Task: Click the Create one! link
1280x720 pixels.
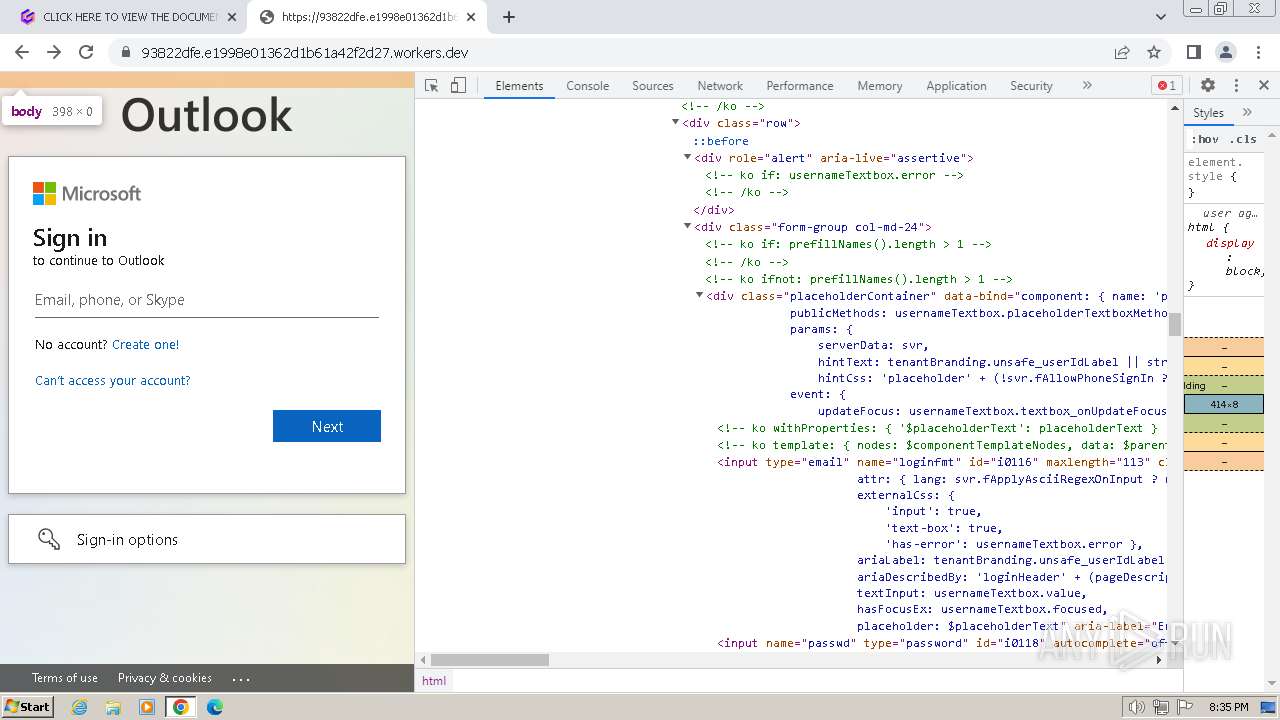Action: pyautogui.click(x=146, y=344)
